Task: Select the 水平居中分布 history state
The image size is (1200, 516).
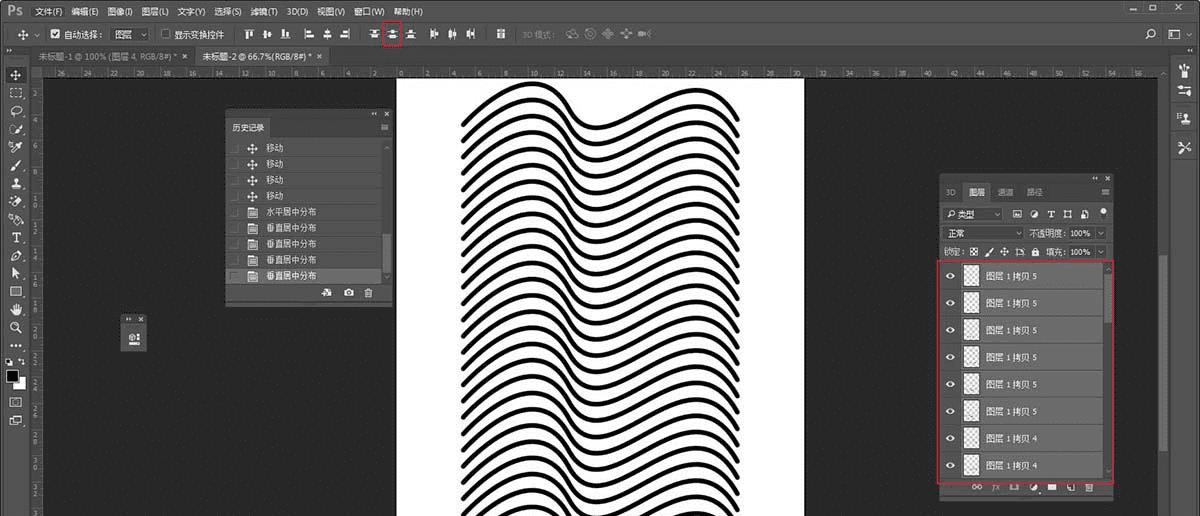Action: pos(290,212)
